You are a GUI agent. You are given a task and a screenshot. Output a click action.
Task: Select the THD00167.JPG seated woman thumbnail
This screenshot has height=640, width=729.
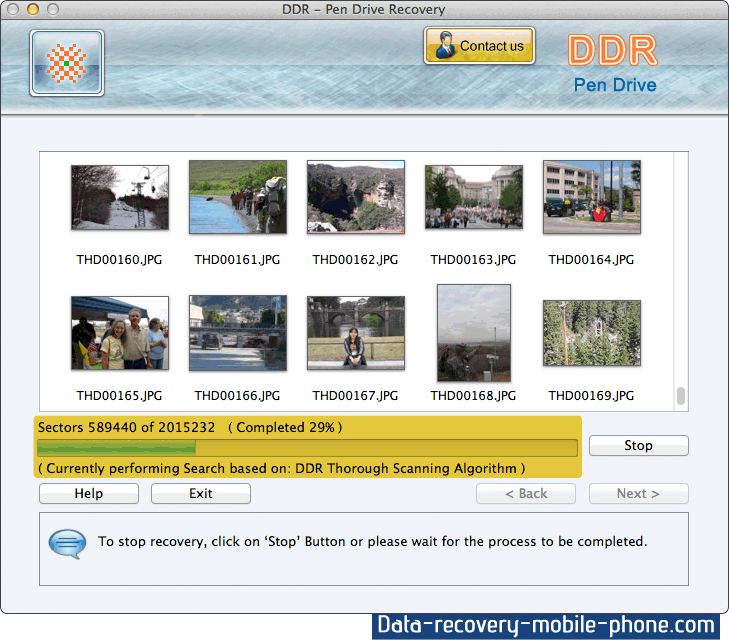(356, 333)
